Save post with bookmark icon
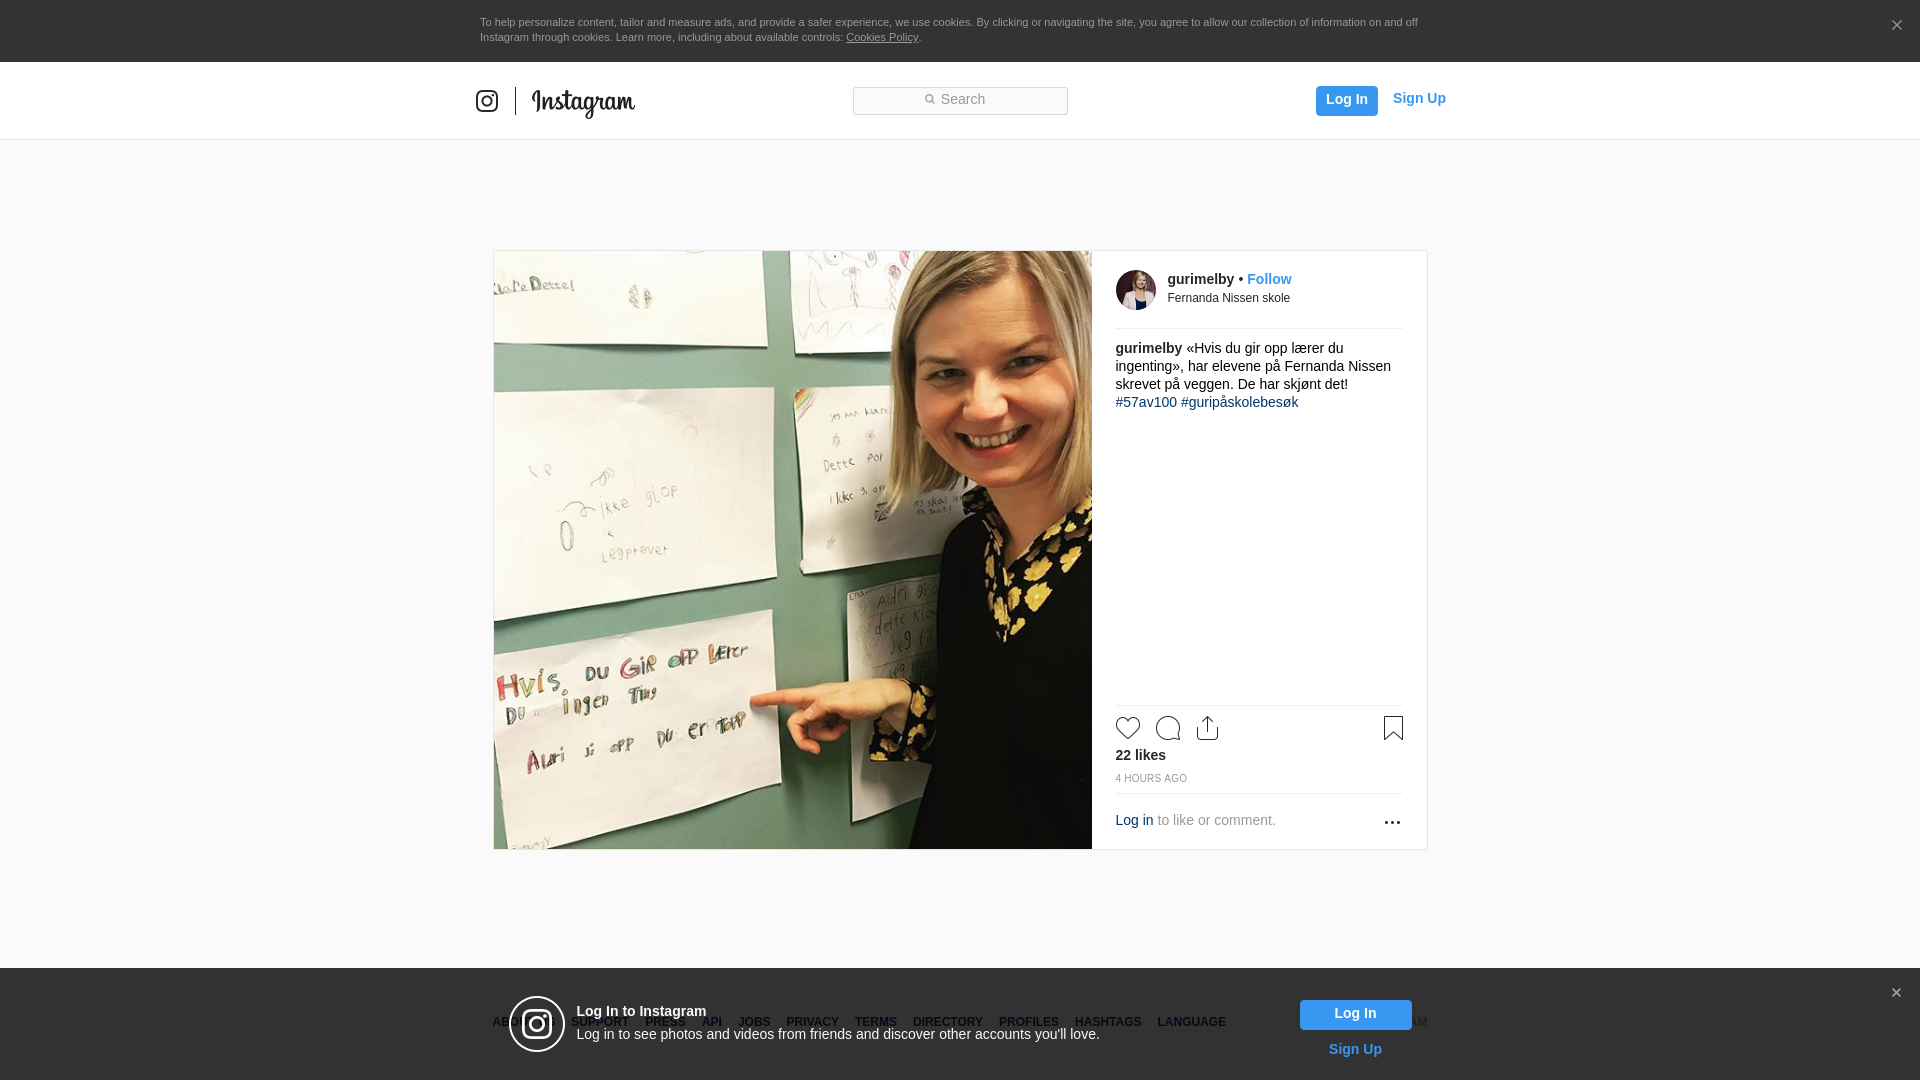The image size is (1920, 1080). [1393, 728]
